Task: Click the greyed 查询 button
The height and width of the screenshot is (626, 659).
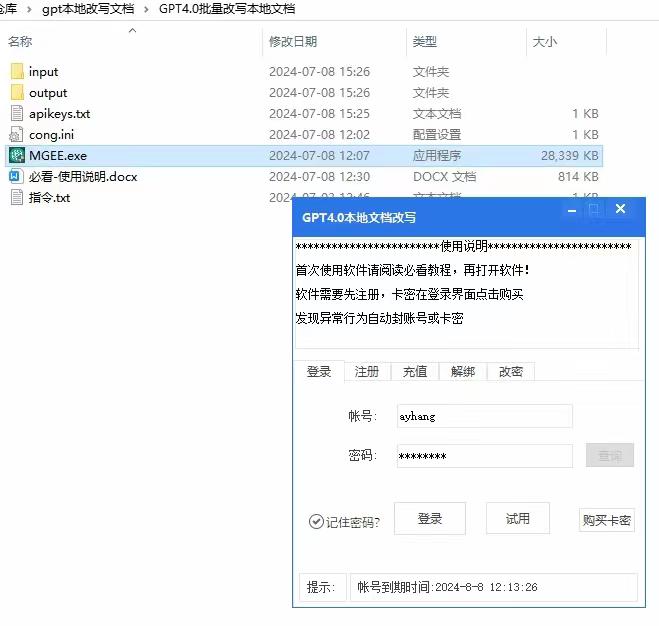Action: tap(610, 455)
